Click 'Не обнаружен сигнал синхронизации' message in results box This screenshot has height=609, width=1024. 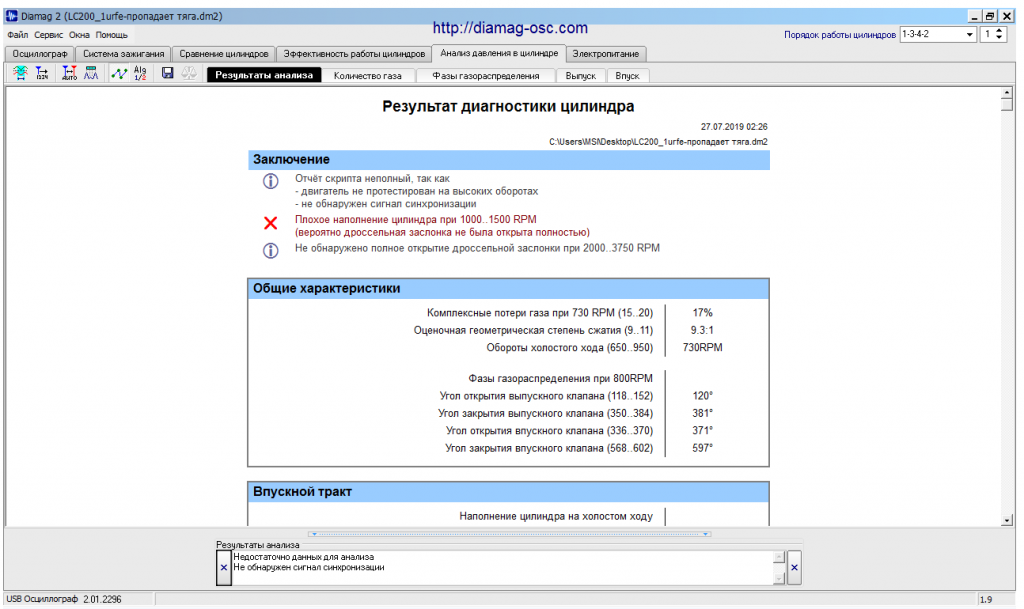pos(309,567)
